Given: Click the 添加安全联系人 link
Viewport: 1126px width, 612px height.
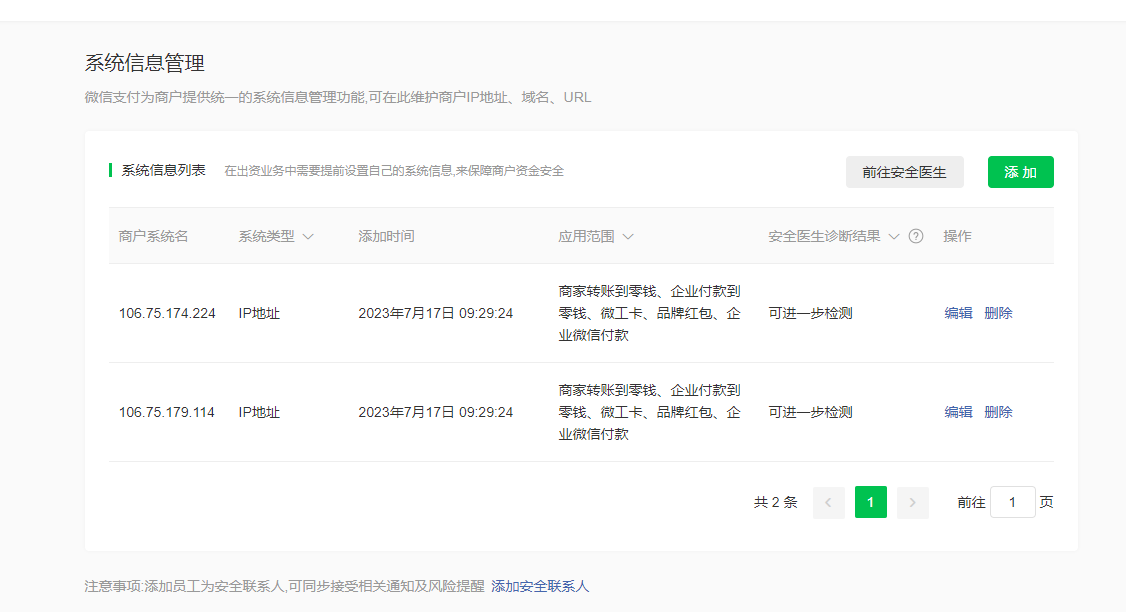Looking at the screenshot, I should click(x=540, y=586).
